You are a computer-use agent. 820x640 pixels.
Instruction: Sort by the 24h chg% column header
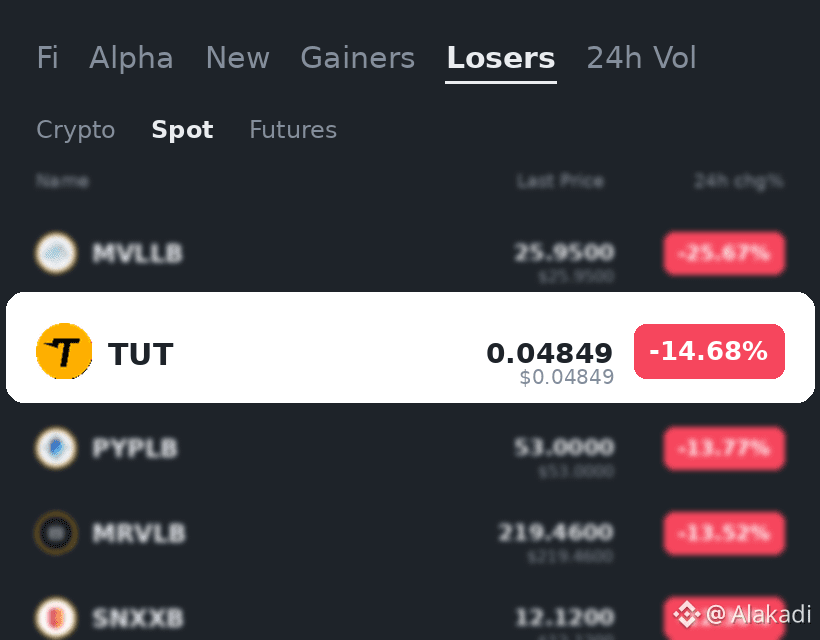(x=738, y=181)
